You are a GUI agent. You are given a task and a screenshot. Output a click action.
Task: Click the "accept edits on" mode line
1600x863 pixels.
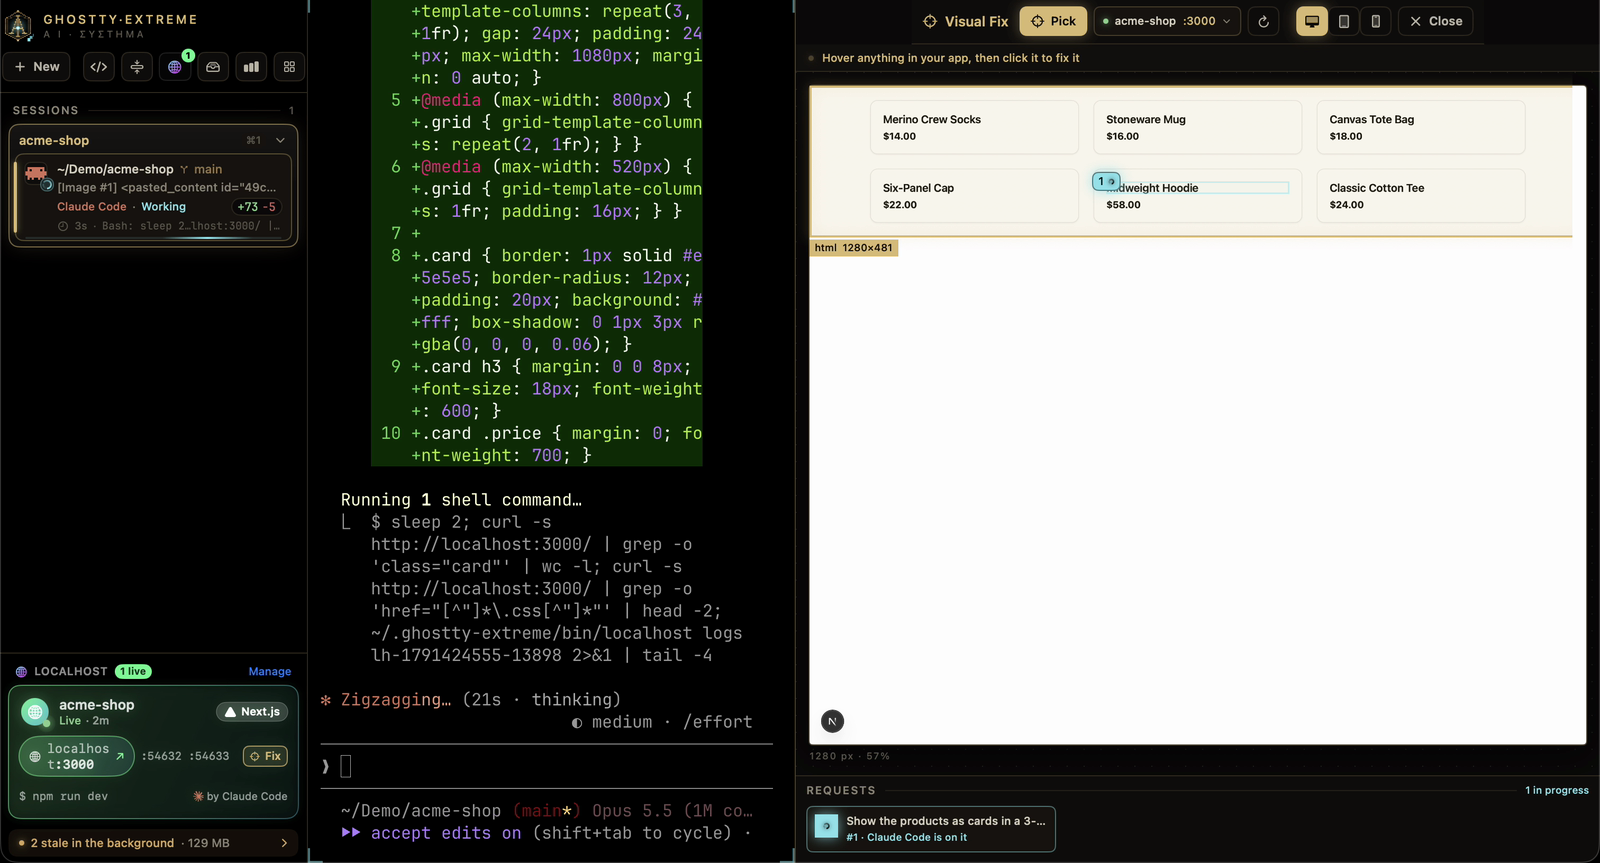pos(446,833)
